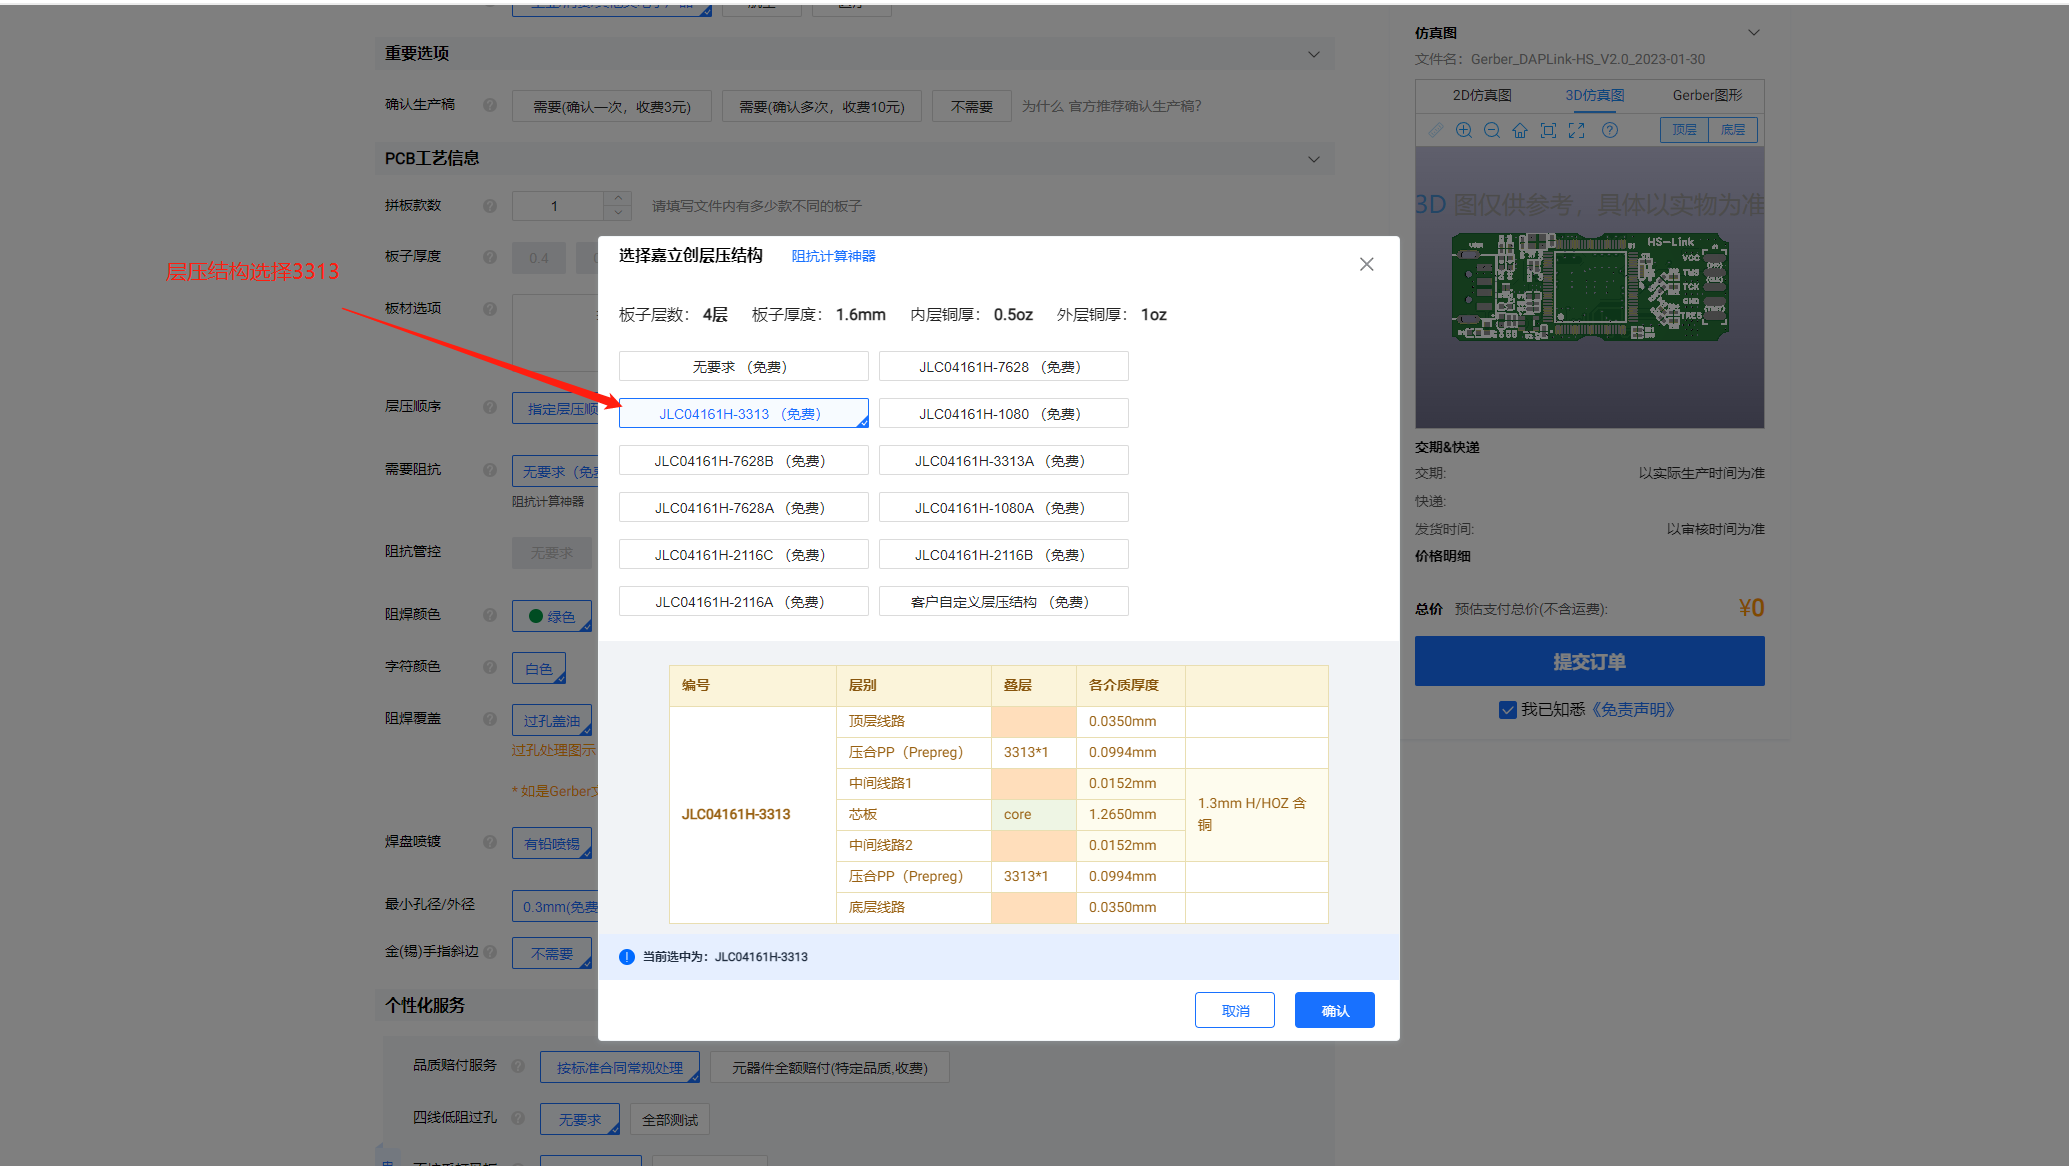Click fit-to-frame icon in preview toolbar
This screenshot has height=1166, width=2069.
[1548, 130]
